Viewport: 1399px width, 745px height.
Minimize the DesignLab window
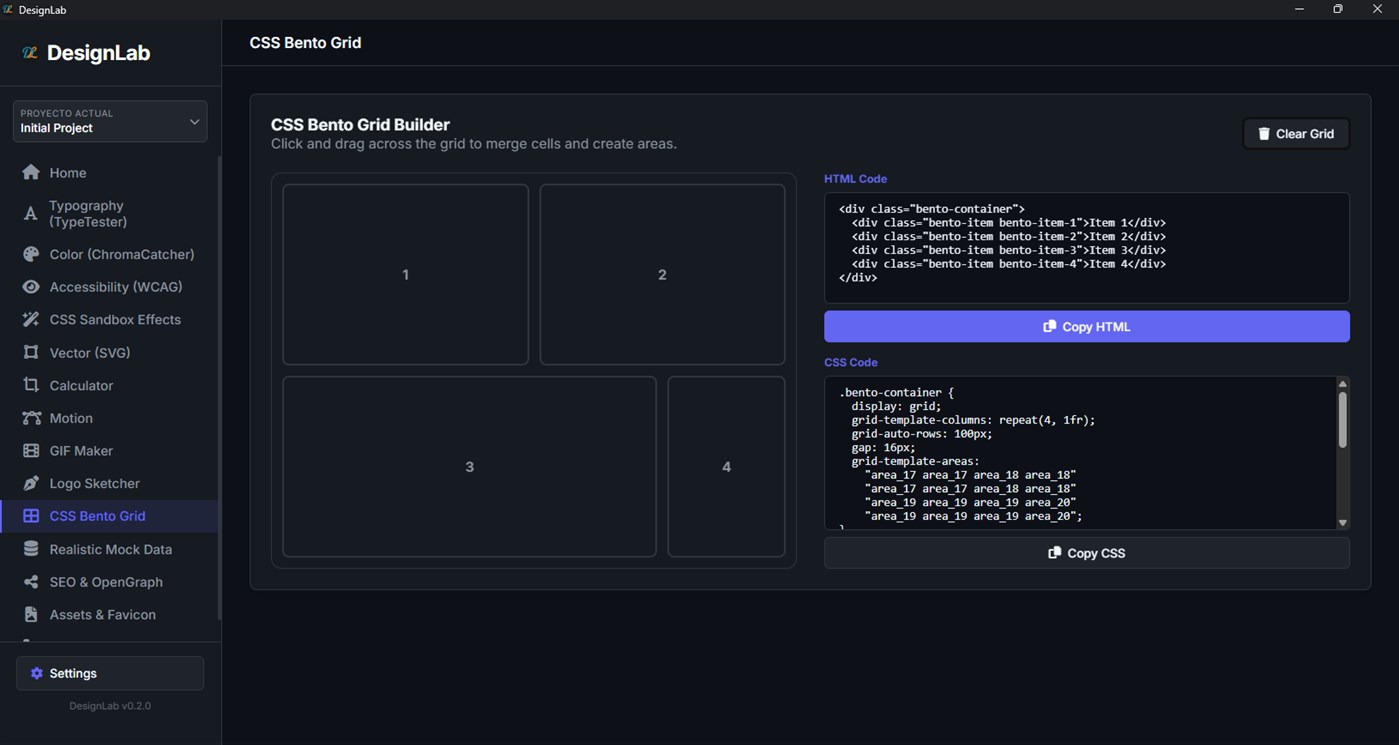click(1299, 9)
